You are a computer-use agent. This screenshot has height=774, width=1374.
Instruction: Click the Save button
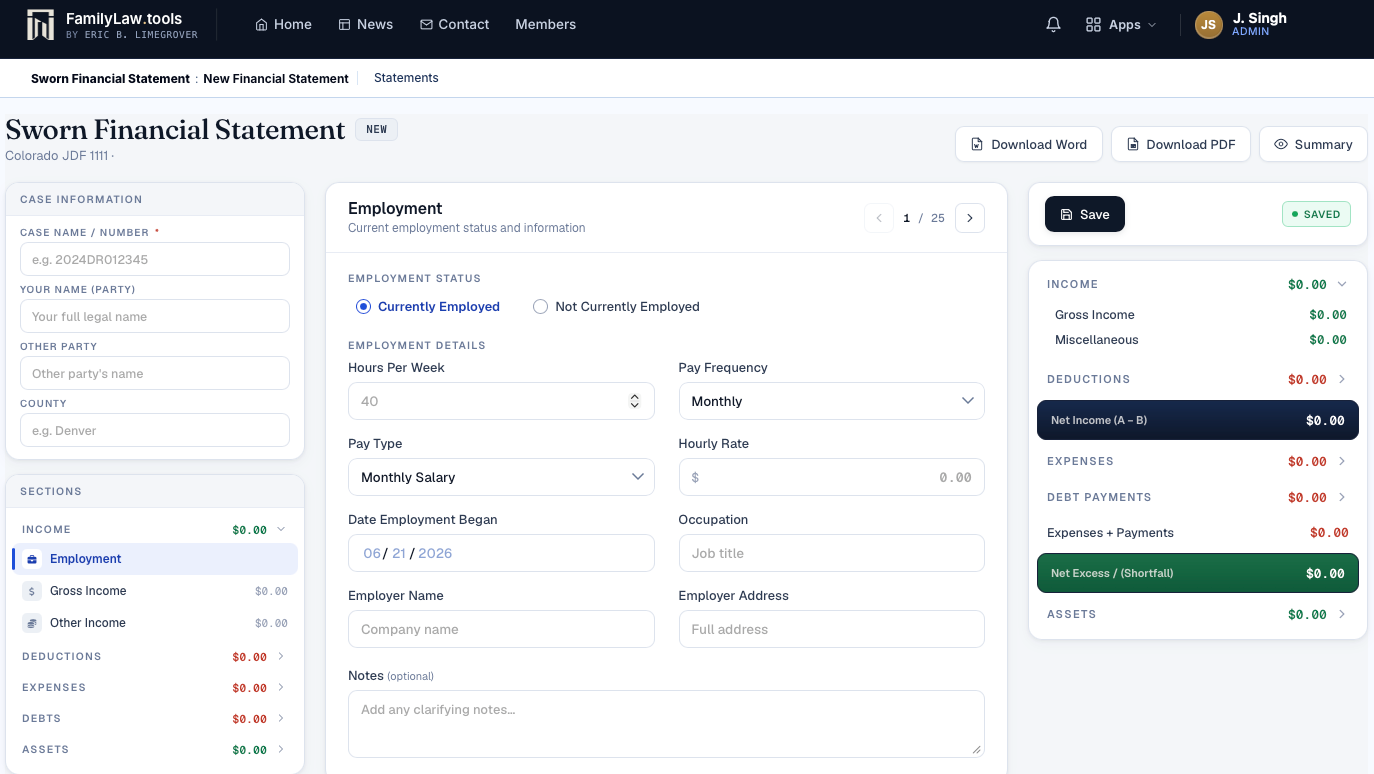coord(1085,215)
